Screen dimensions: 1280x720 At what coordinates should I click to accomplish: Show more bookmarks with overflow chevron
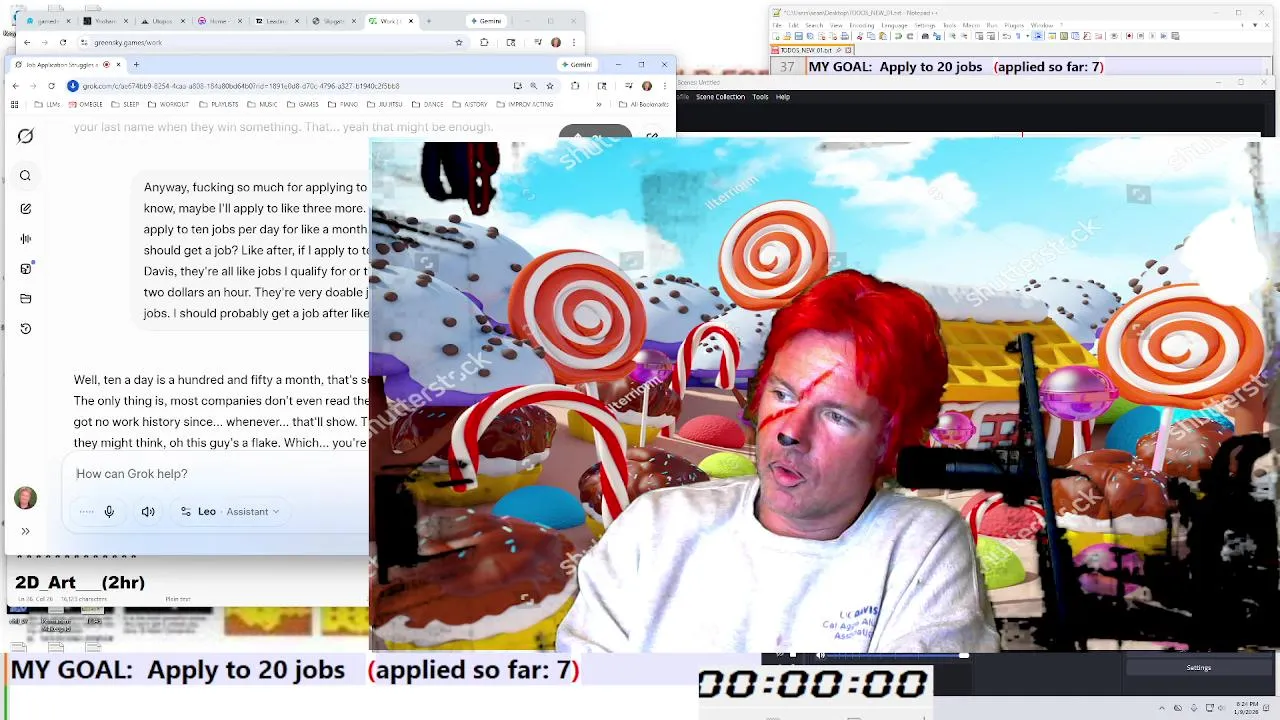click(x=599, y=104)
